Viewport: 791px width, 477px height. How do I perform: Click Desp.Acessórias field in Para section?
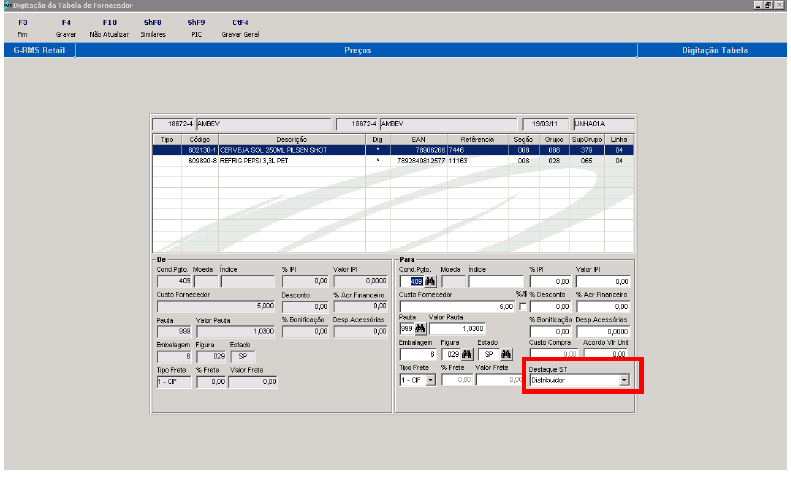coord(602,331)
